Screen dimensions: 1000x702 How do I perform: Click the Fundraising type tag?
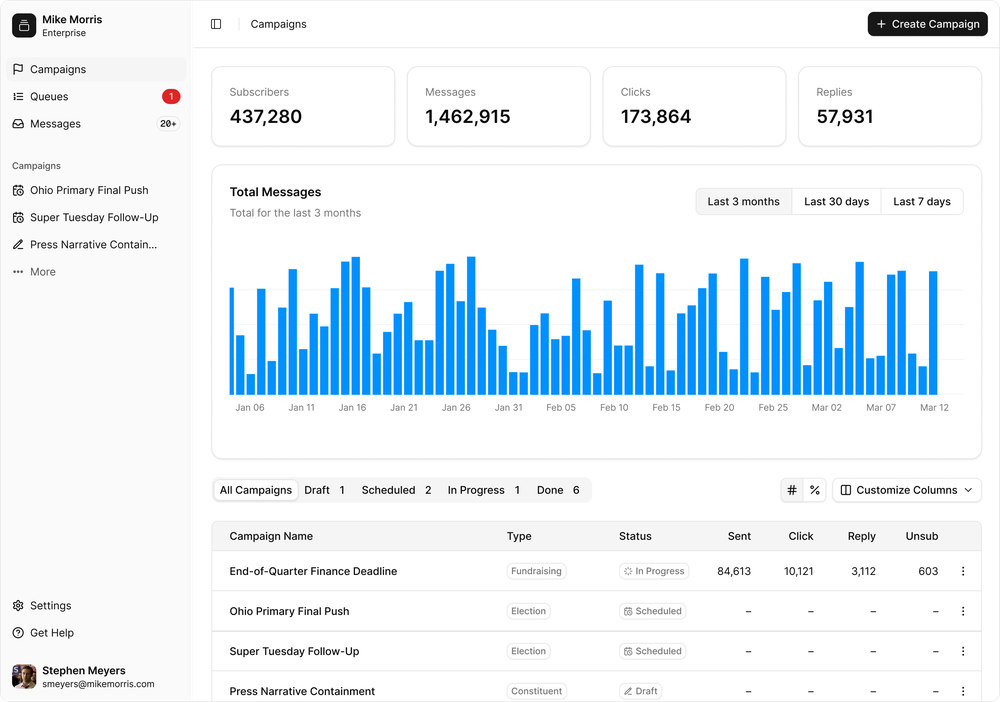pyautogui.click(x=536, y=571)
